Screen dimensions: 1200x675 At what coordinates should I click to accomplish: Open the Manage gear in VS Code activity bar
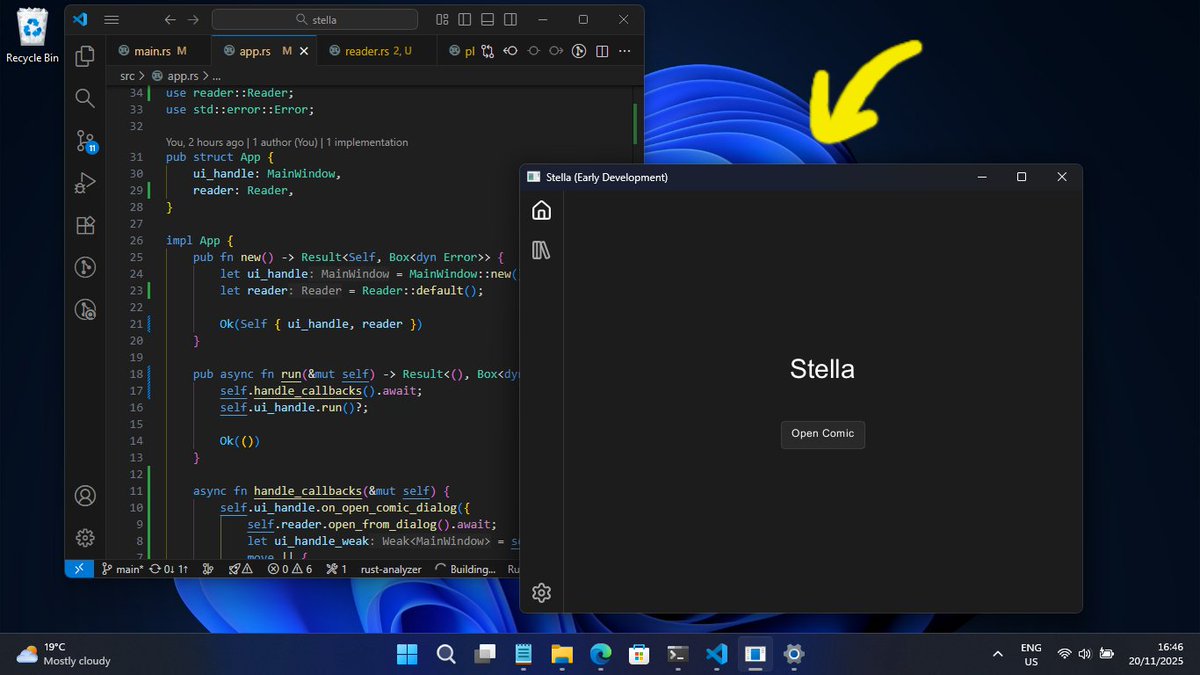coord(85,538)
